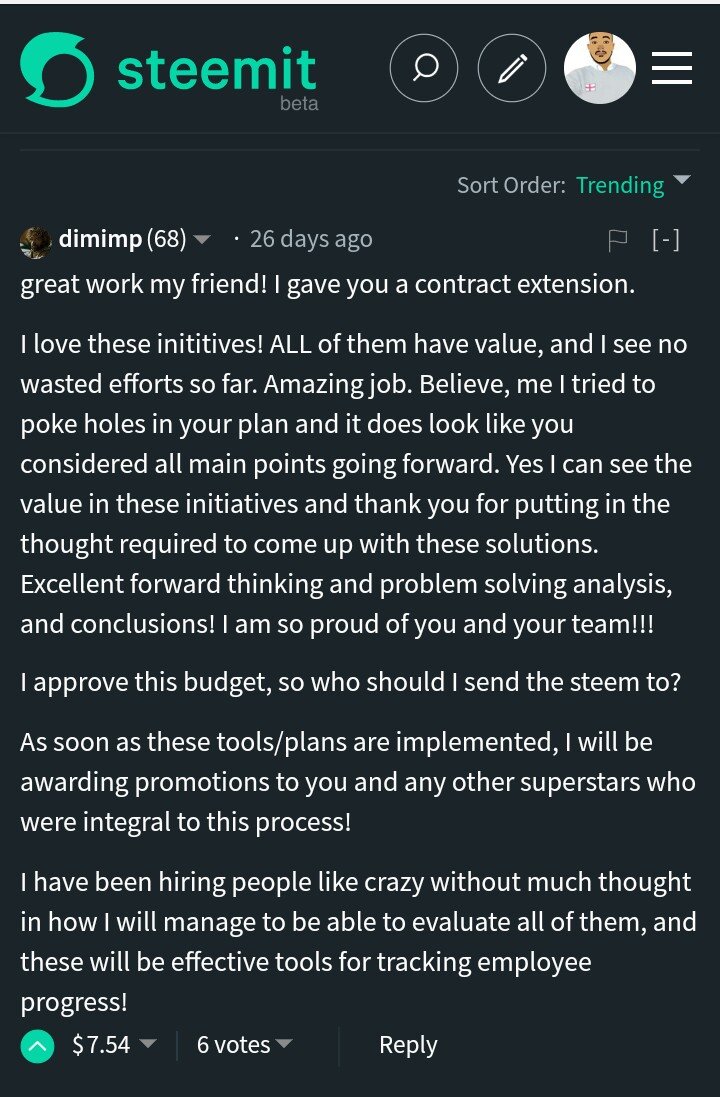Screen dimensions: 720x1097
Task: Open the logged-in user profile avatar
Action: [x=599, y=68]
